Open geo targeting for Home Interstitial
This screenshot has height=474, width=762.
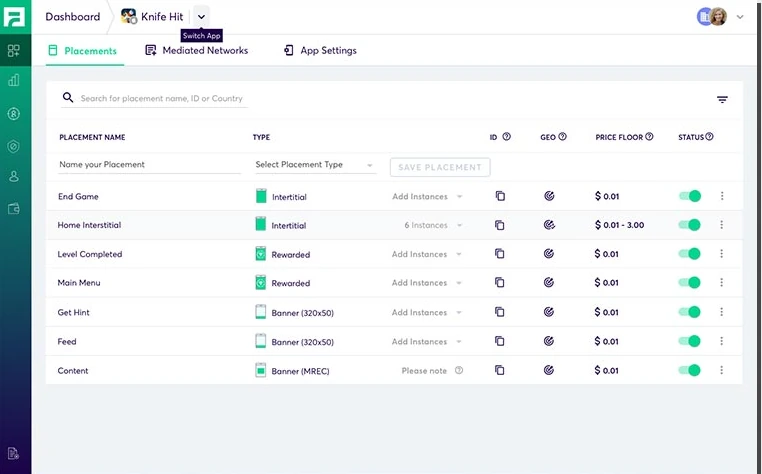click(x=549, y=225)
